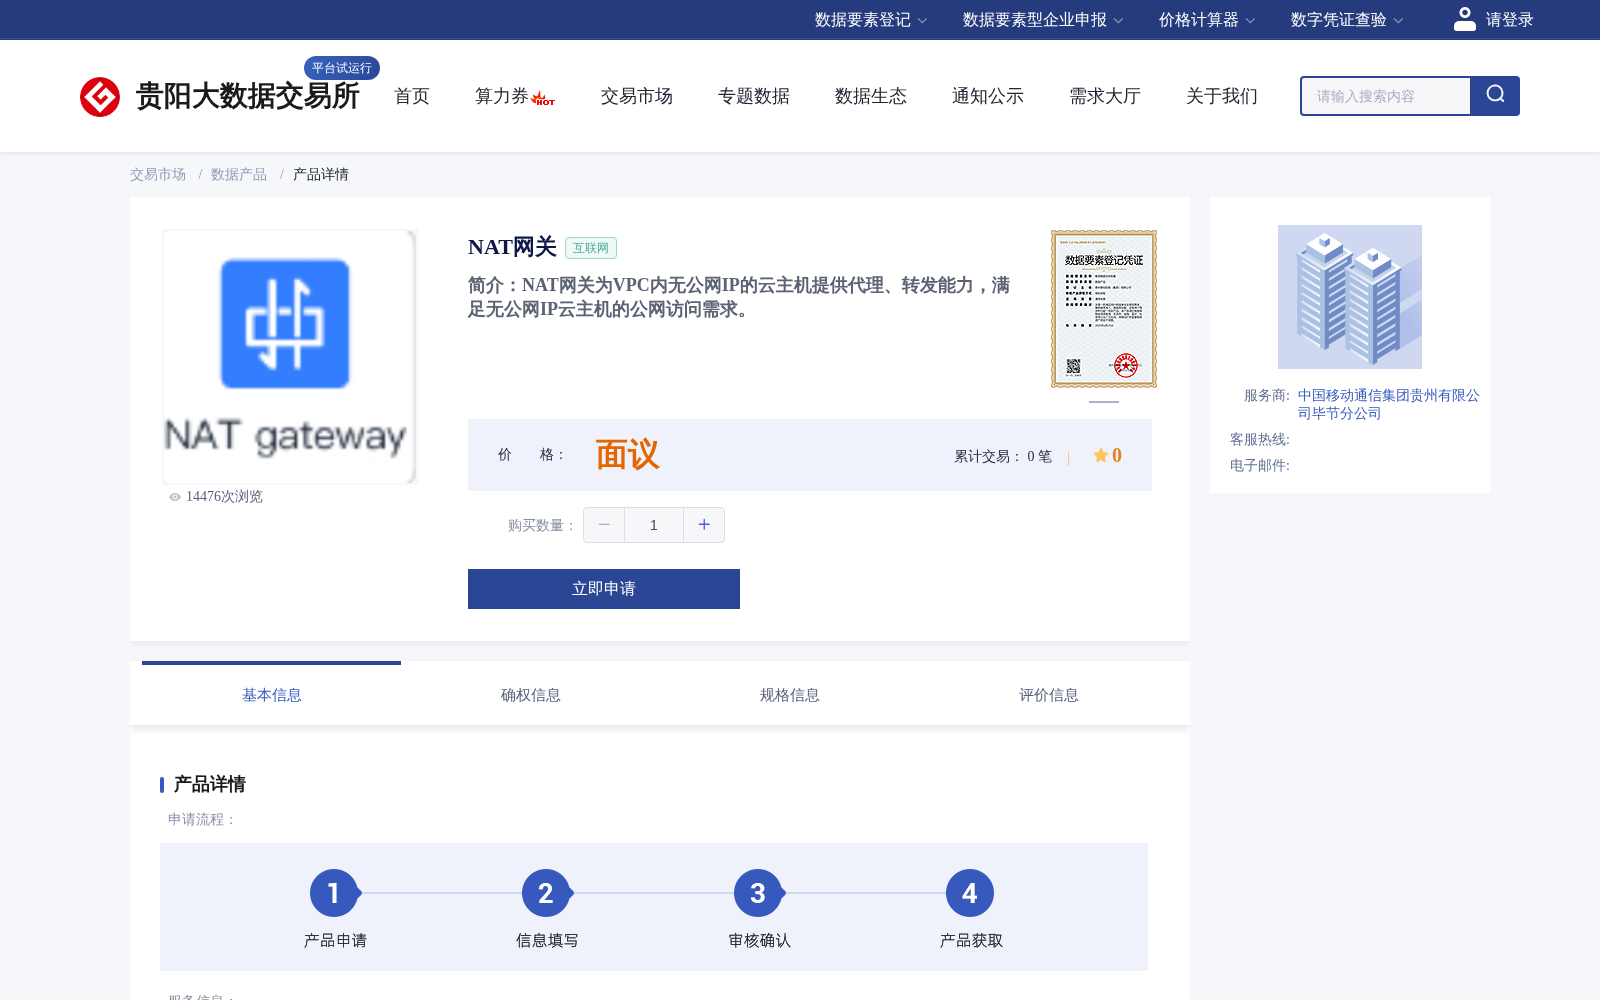Click the 平台试运行 badge
The width and height of the screenshot is (1600, 1000).
(342, 68)
